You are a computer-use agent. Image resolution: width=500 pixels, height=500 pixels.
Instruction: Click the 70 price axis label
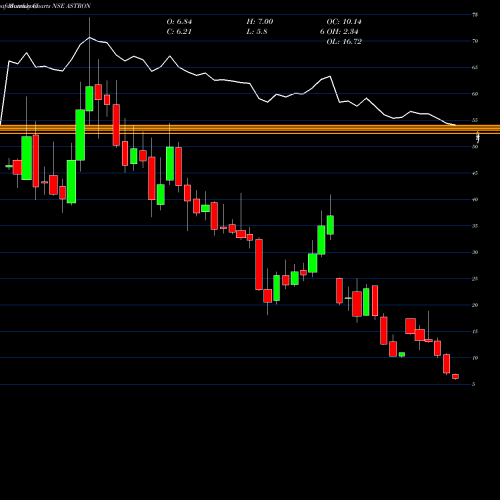[475, 41]
